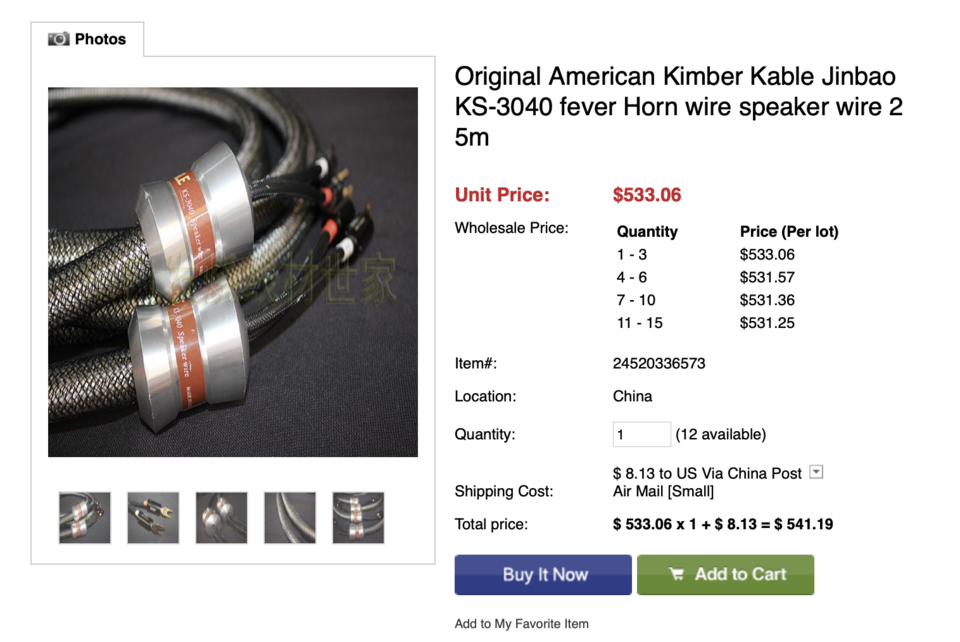Show the fifth thumbnail of stacked barrels
Image resolution: width=960 pixels, height=642 pixels.
click(358, 518)
